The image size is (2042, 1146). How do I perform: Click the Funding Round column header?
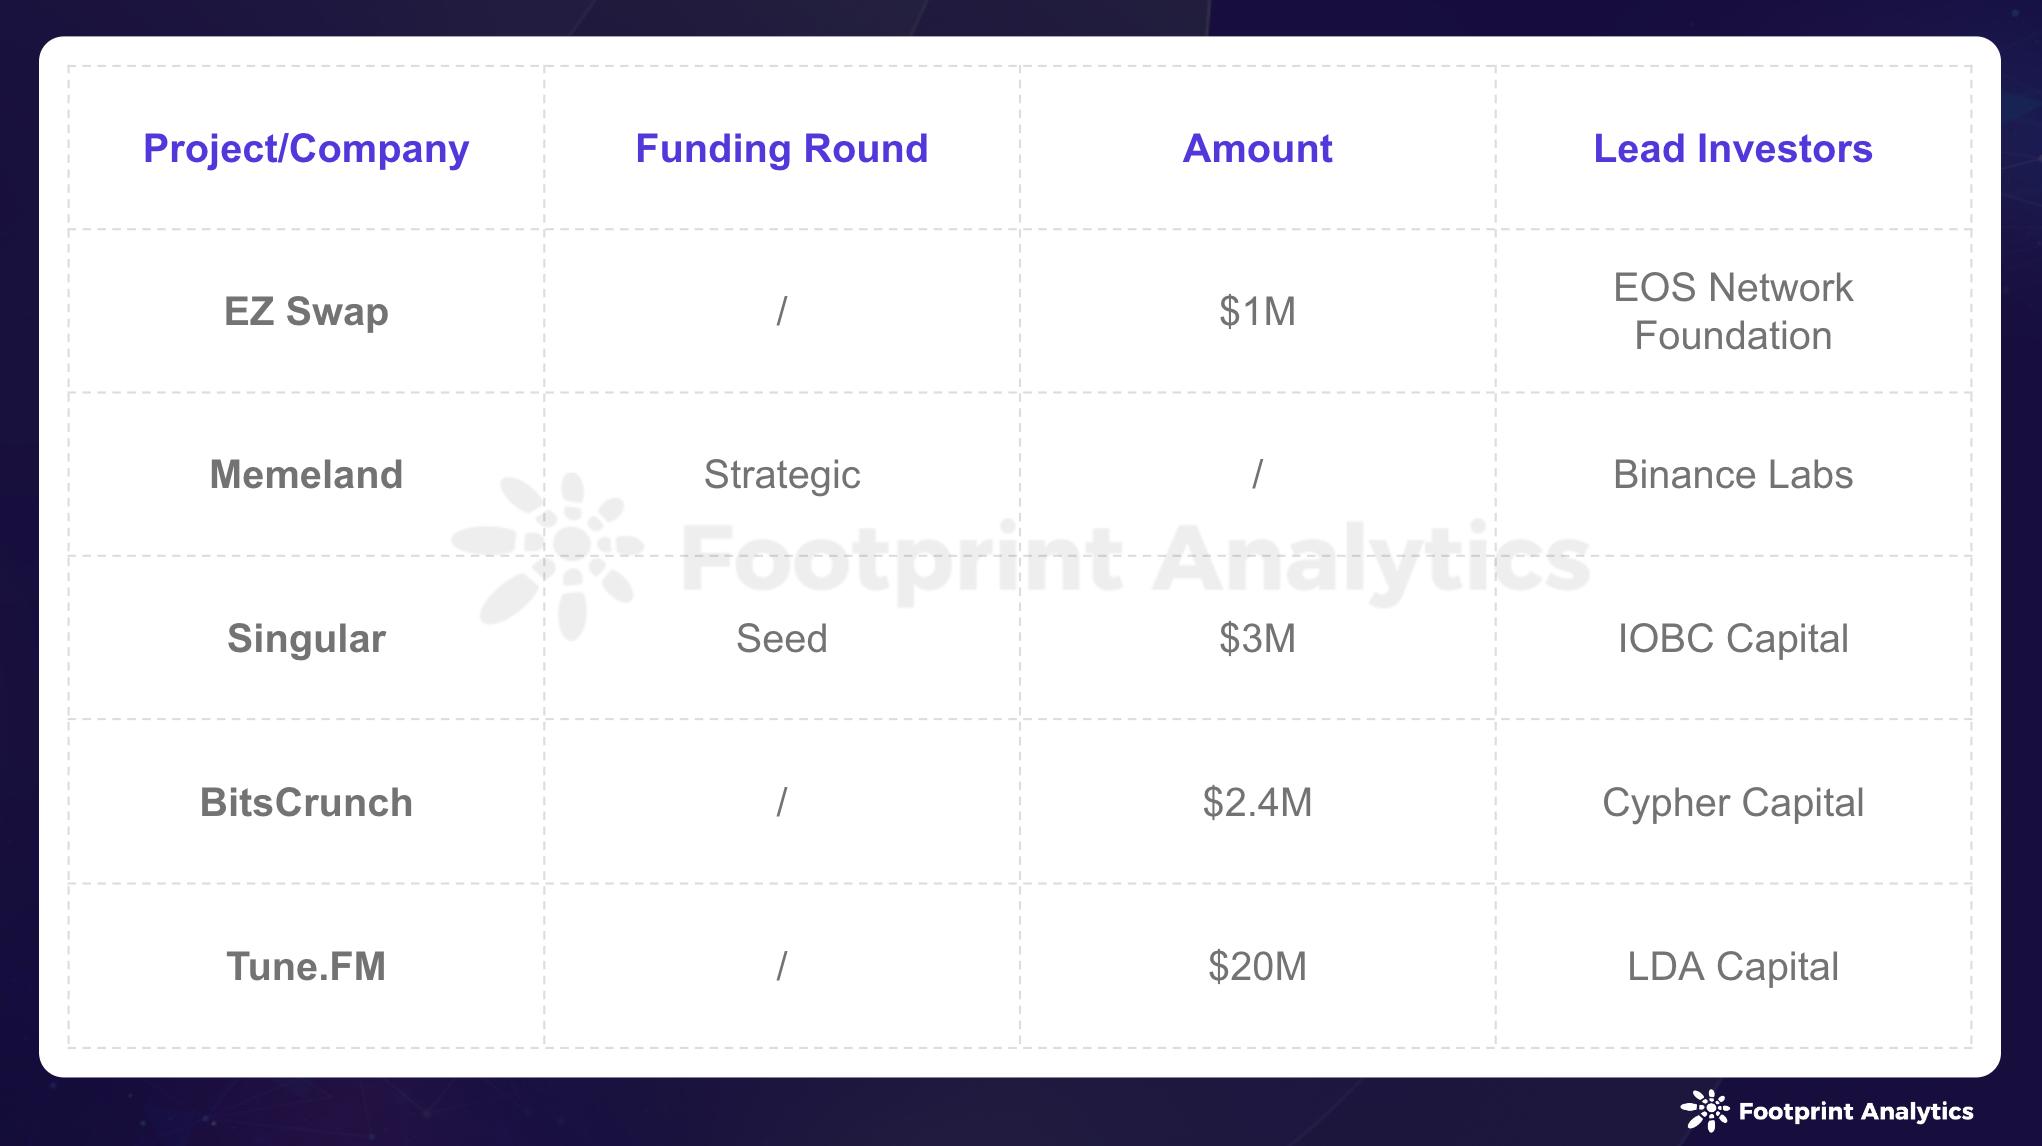point(782,149)
